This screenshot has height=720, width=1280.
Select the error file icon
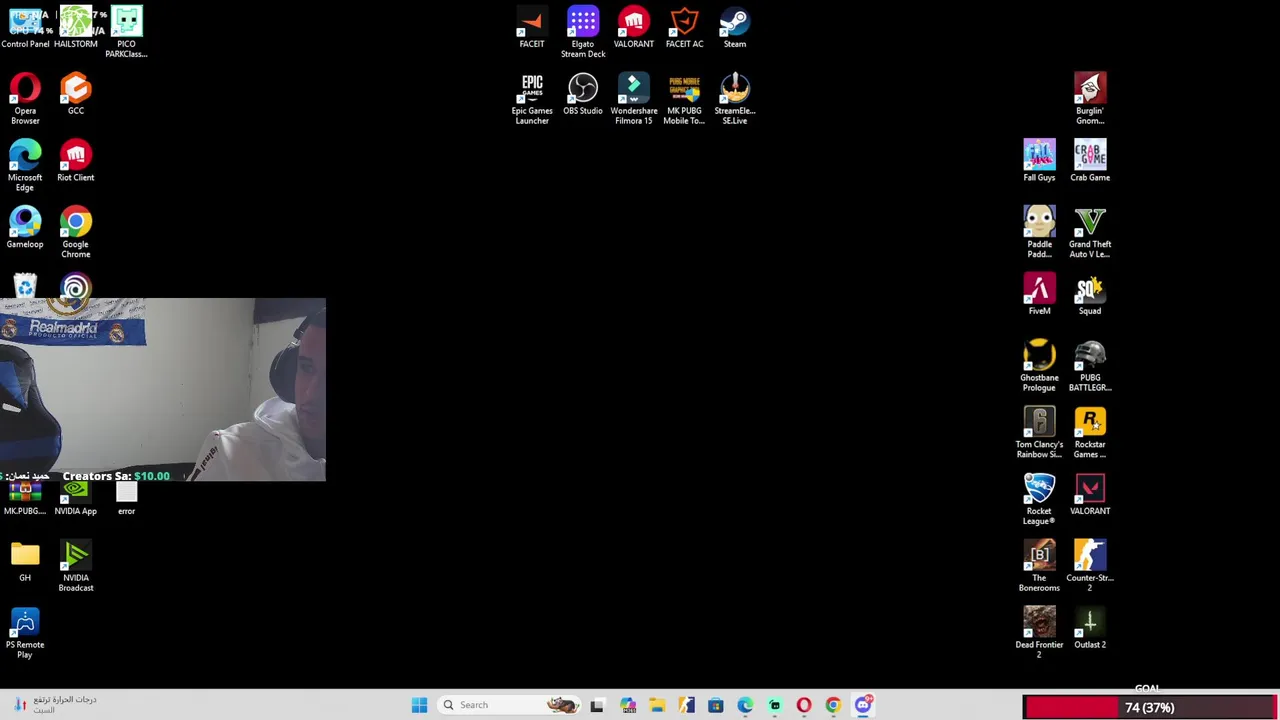coord(126,499)
